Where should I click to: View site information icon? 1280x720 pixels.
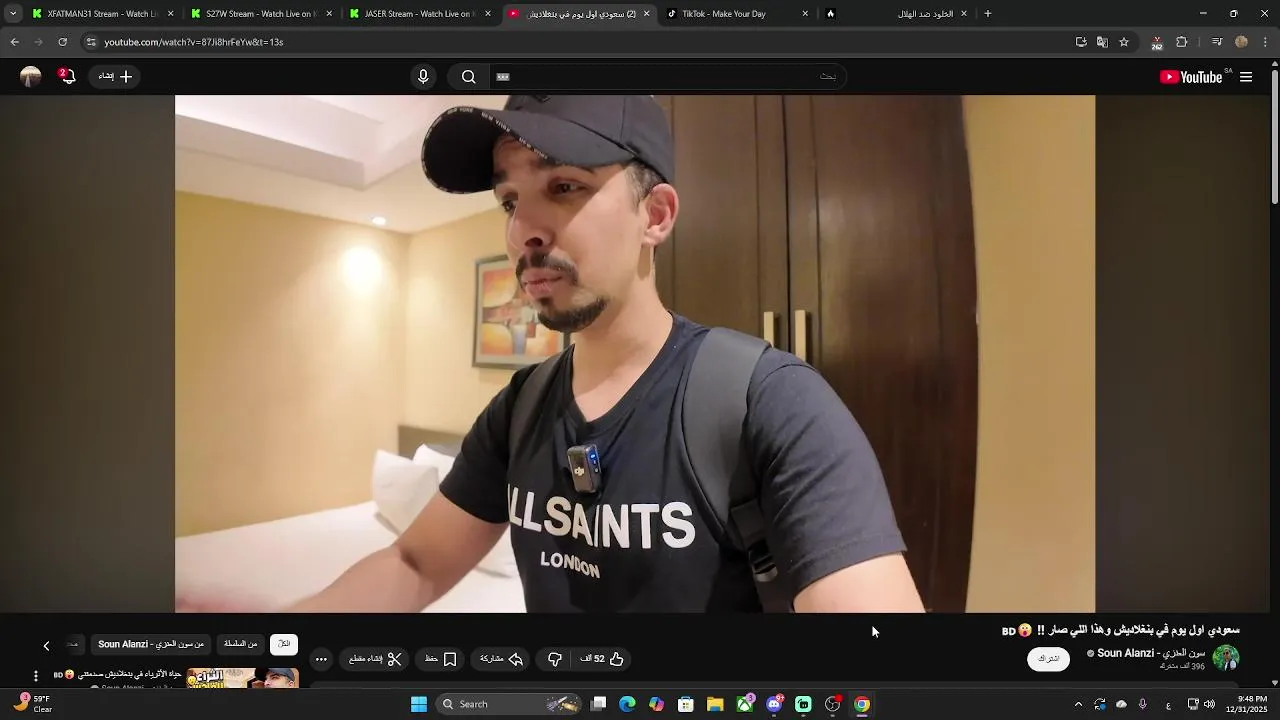(91, 42)
